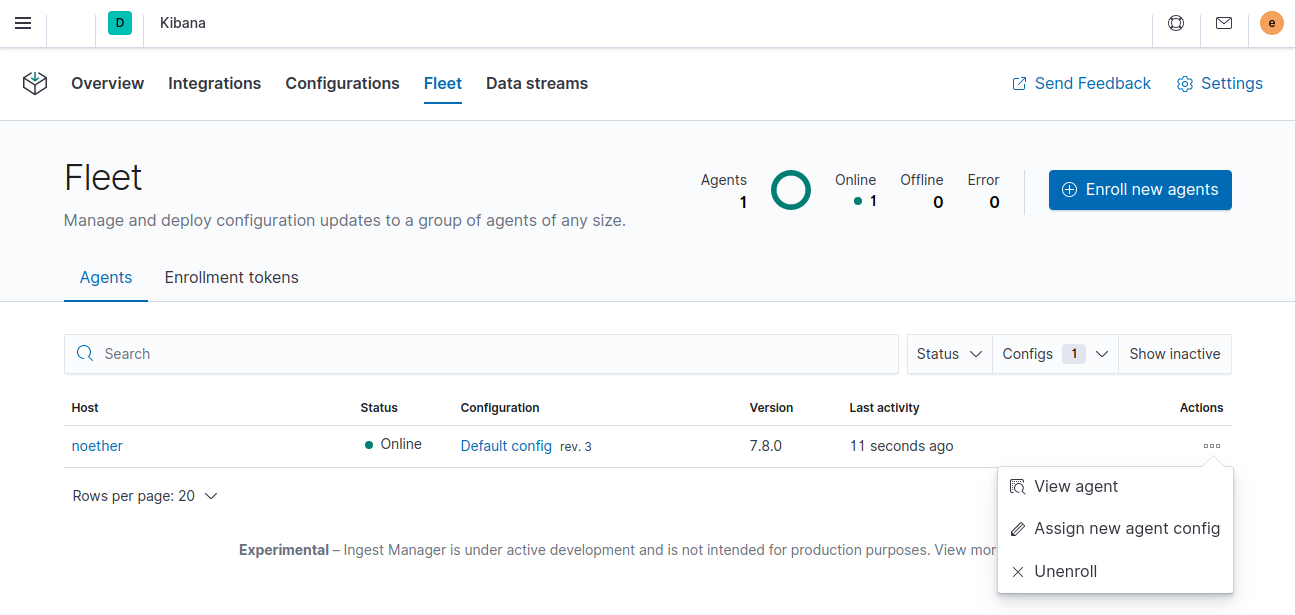Open the help life-ring icon

pyautogui.click(x=1175, y=22)
